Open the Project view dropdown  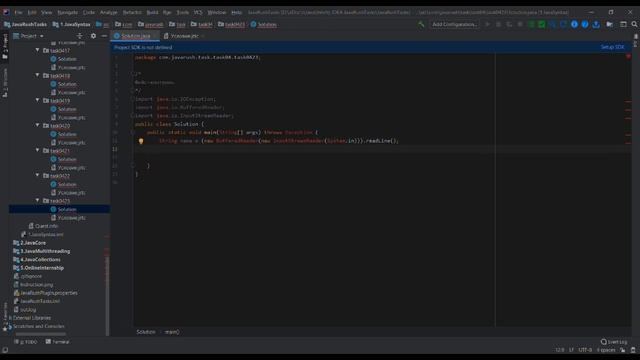pyautogui.click(x=29, y=36)
